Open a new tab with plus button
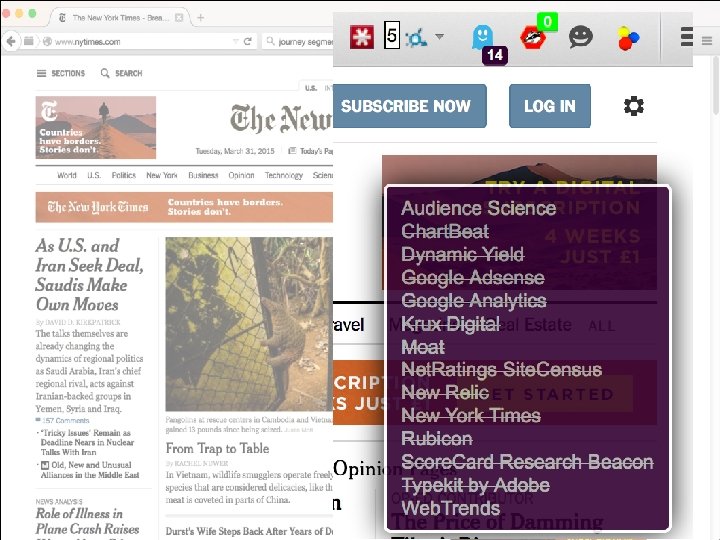Viewport: 720px width, 540px height. point(201,18)
